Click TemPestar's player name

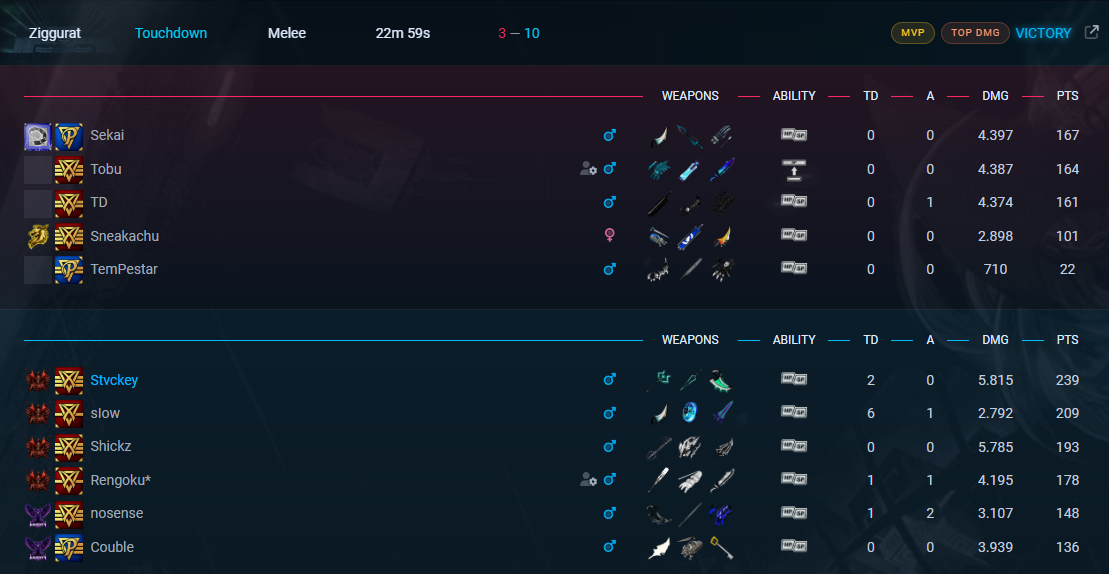[124, 269]
